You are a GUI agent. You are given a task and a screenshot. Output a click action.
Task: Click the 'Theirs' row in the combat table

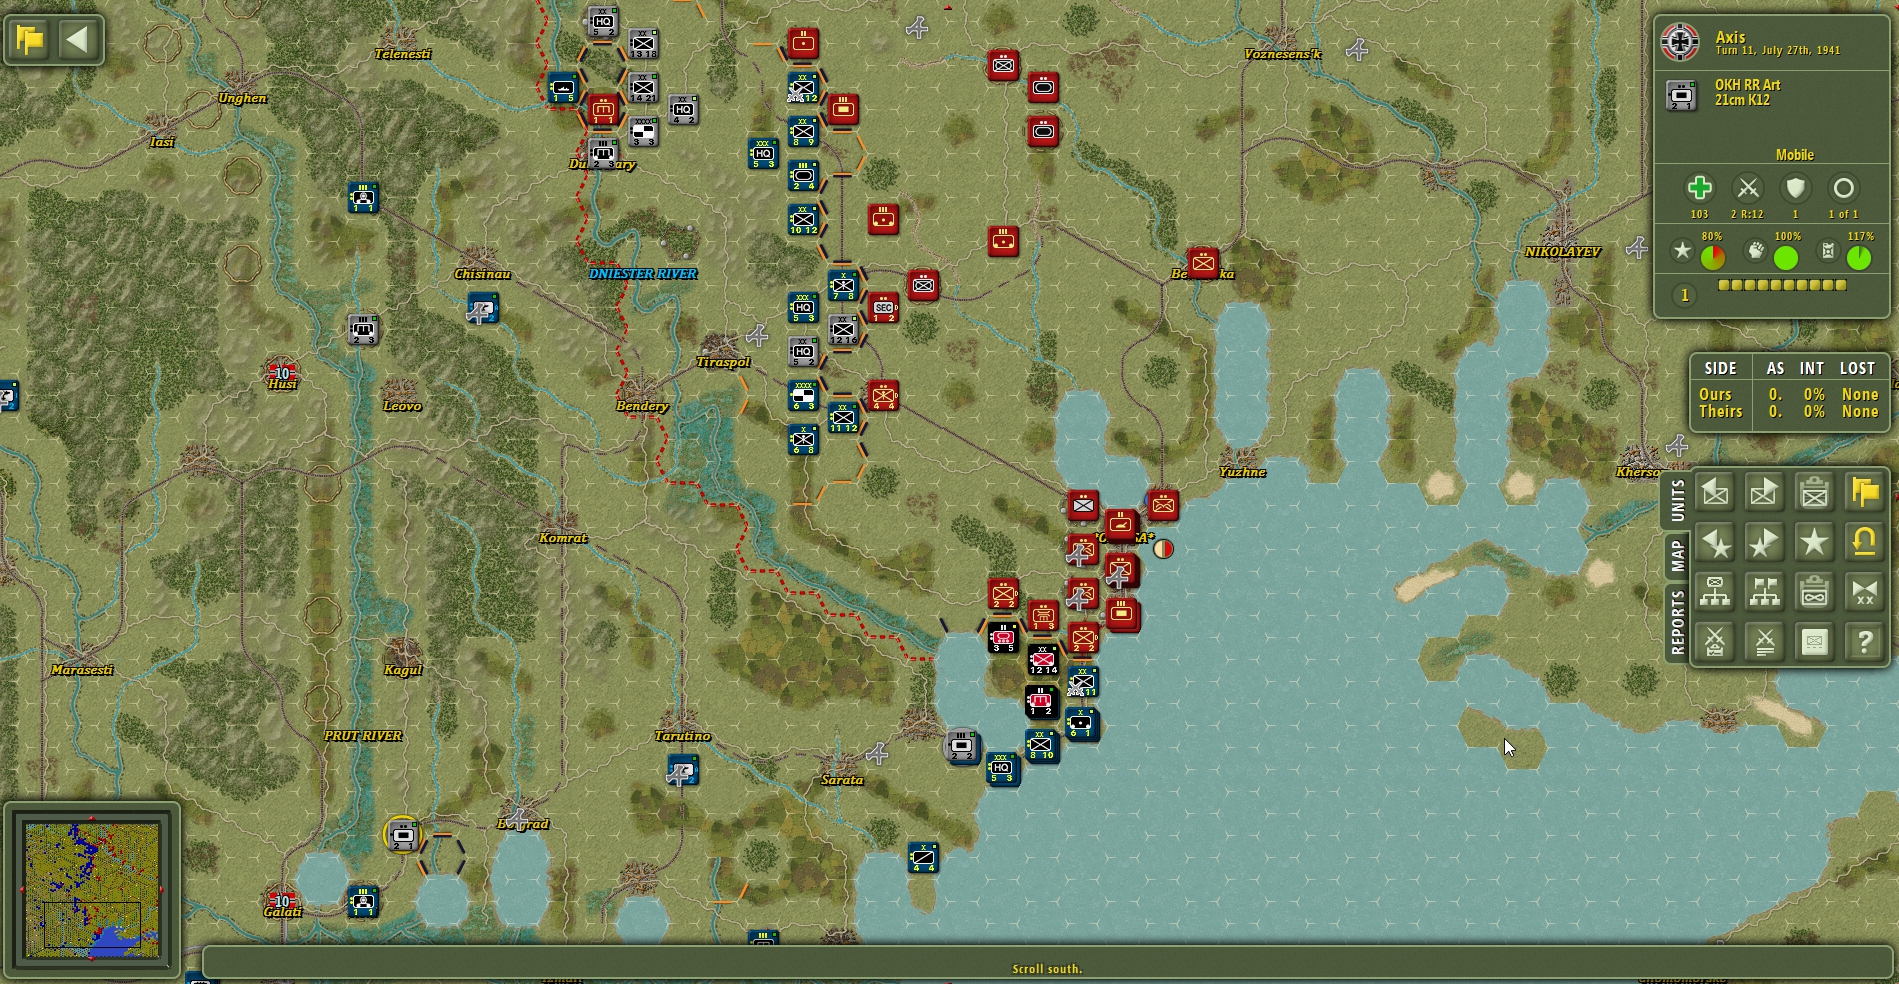click(1788, 411)
